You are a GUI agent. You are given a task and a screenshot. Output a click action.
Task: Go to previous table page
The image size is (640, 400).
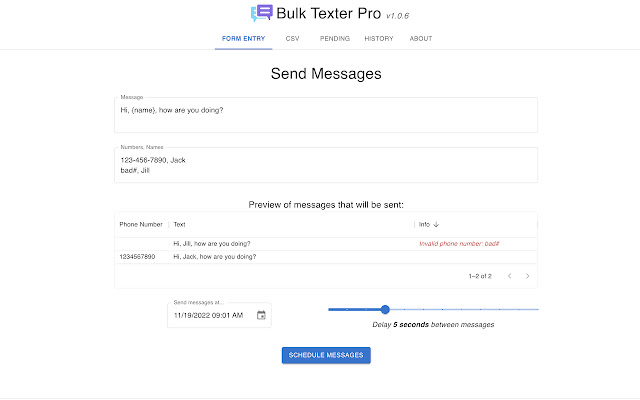click(509, 275)
